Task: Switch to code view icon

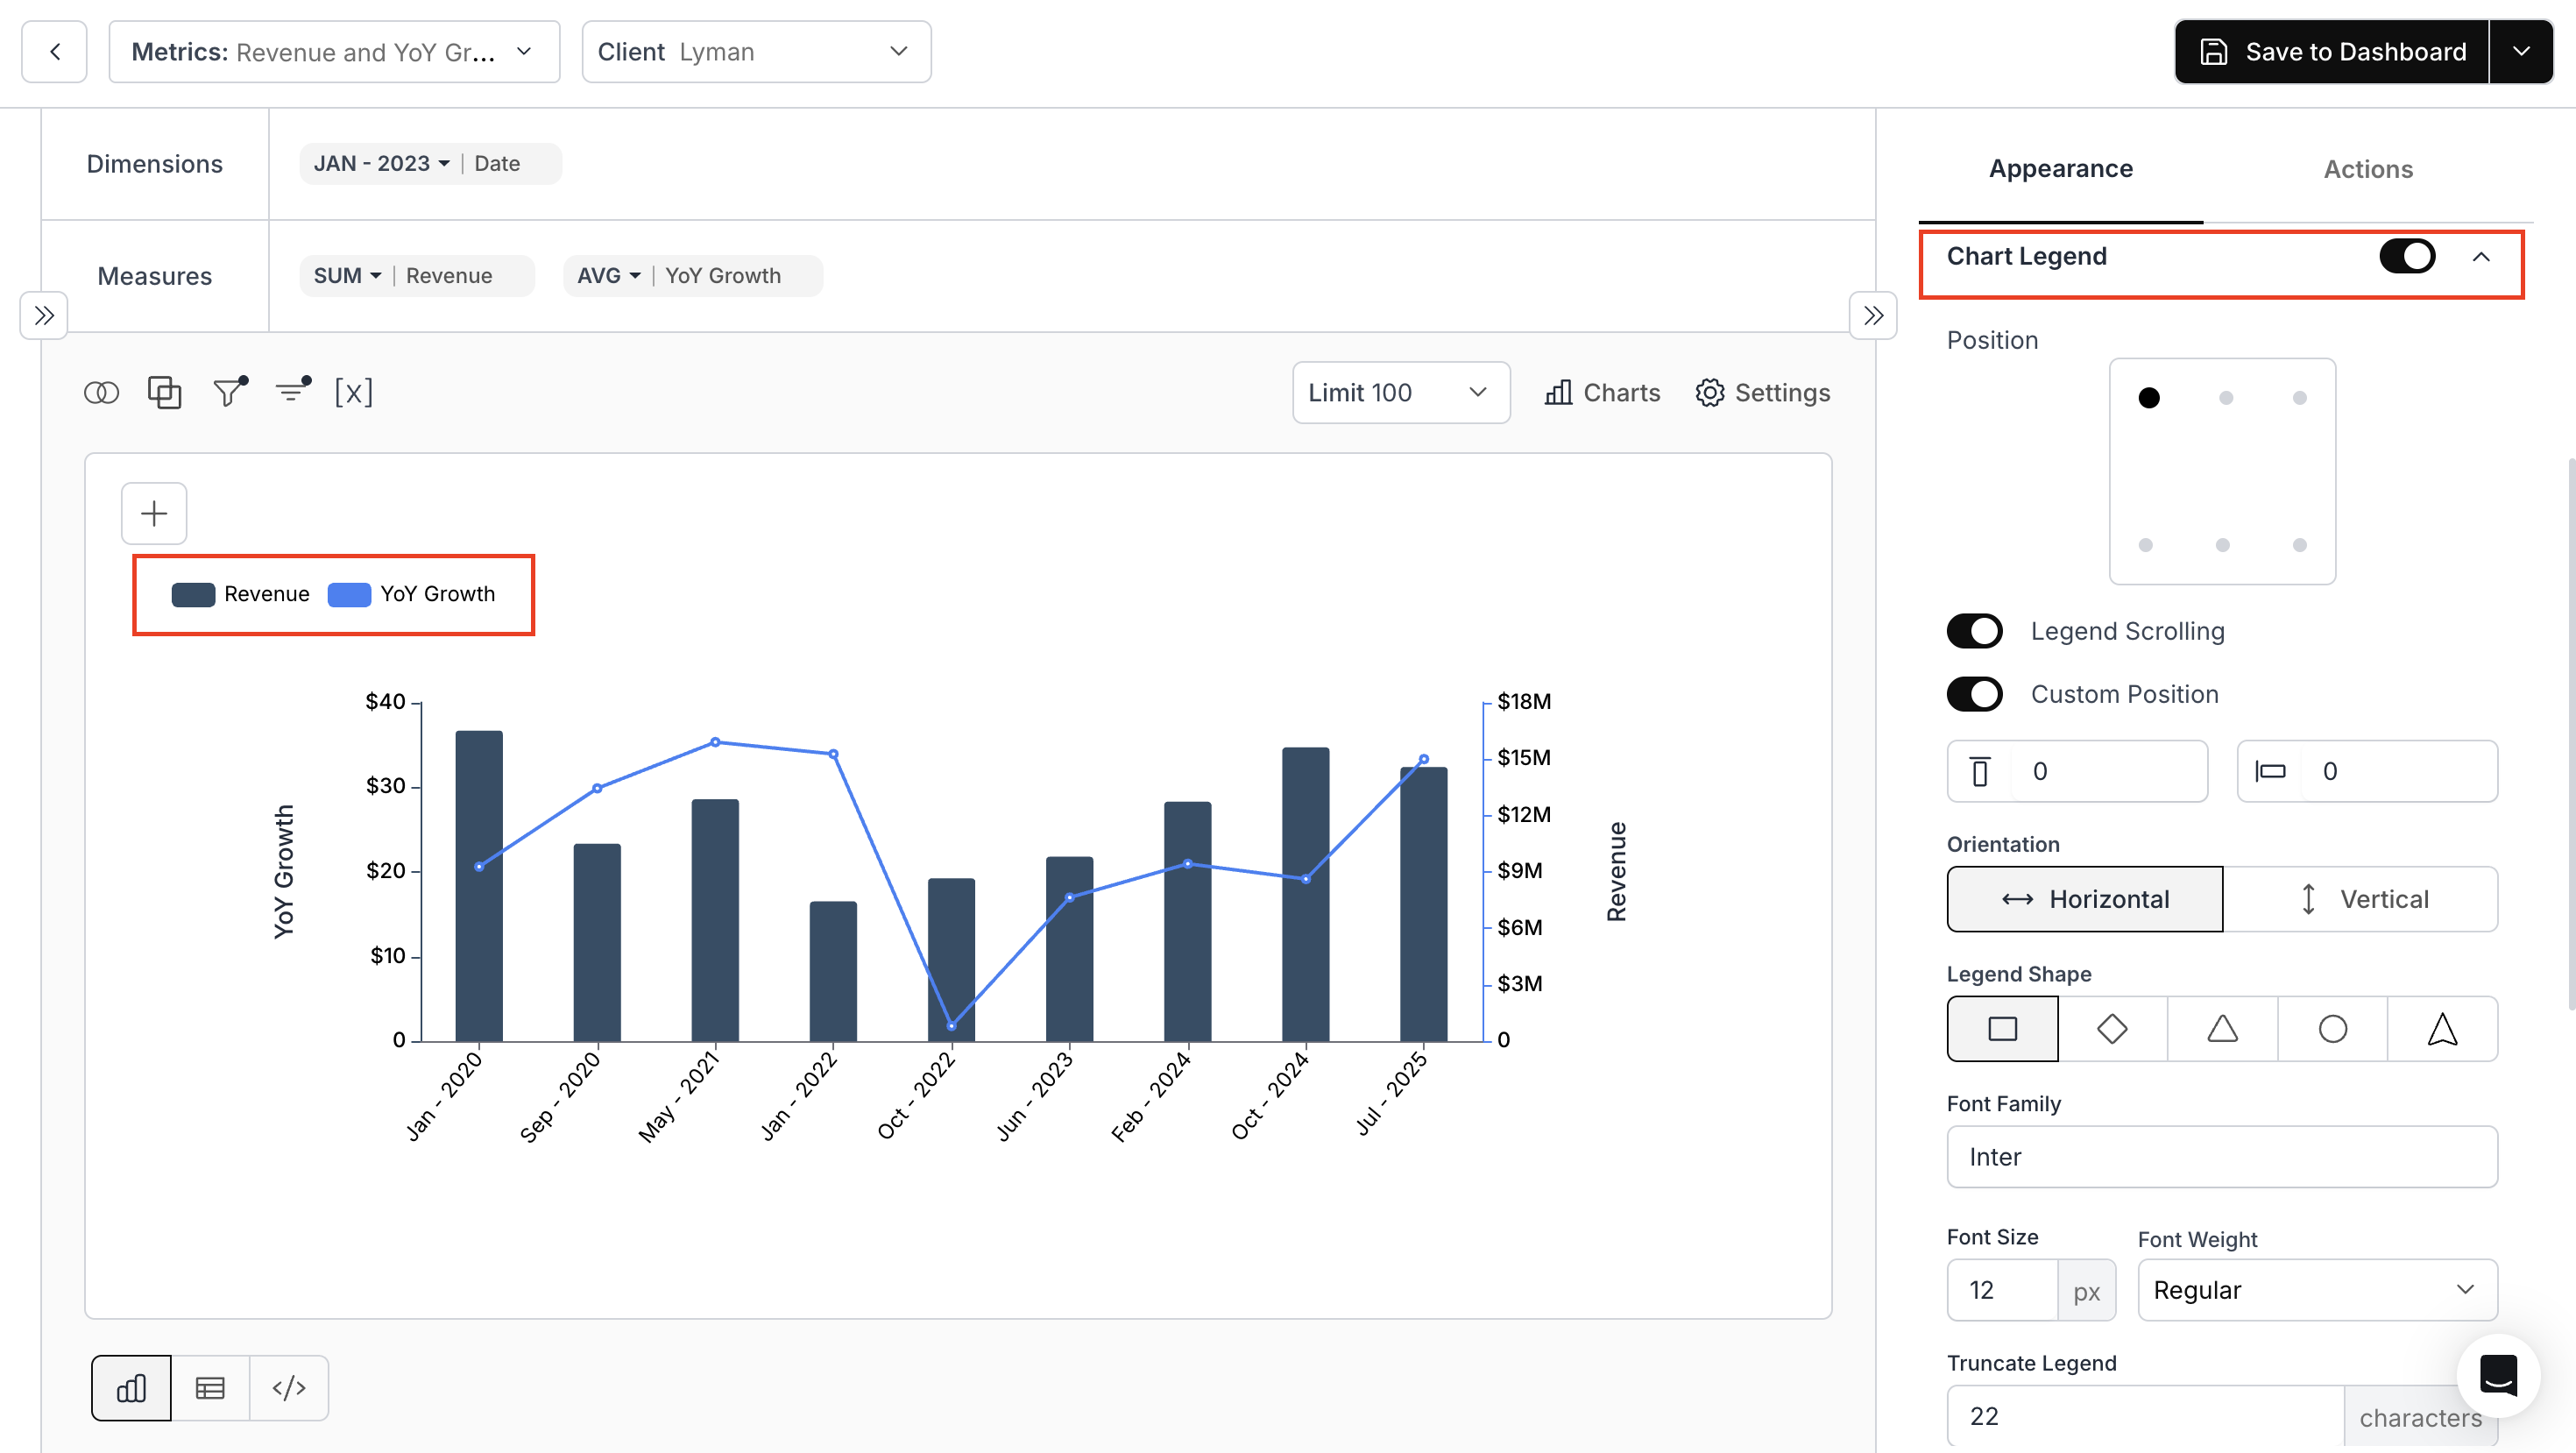Action: (x=289, y=1387)
